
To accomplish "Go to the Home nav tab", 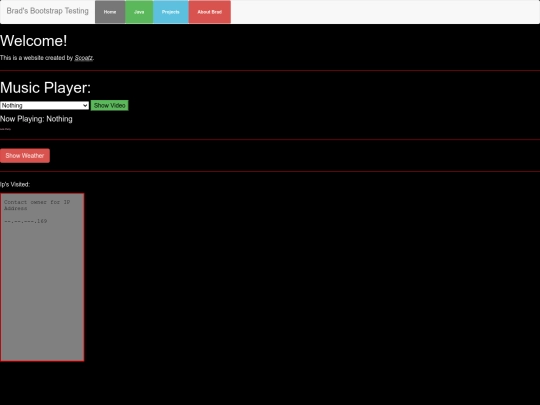I will tap(110, 12).
